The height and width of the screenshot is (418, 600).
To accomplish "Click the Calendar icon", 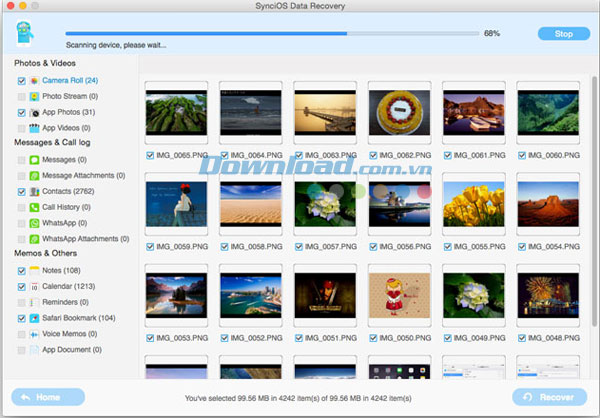I will (34, 287).
